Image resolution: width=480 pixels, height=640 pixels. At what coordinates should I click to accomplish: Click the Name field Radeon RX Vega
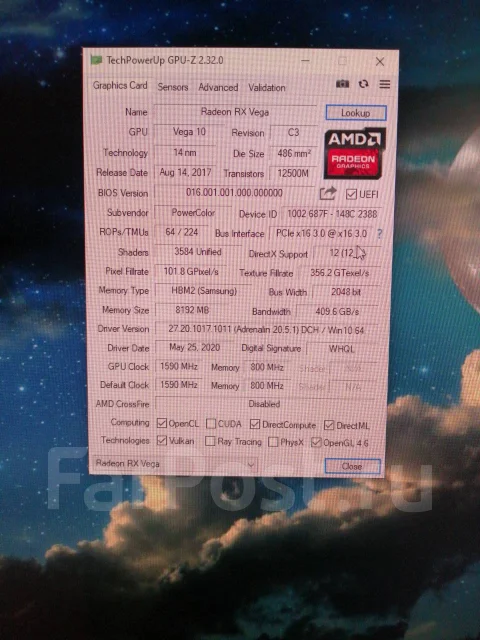(235, 112)
